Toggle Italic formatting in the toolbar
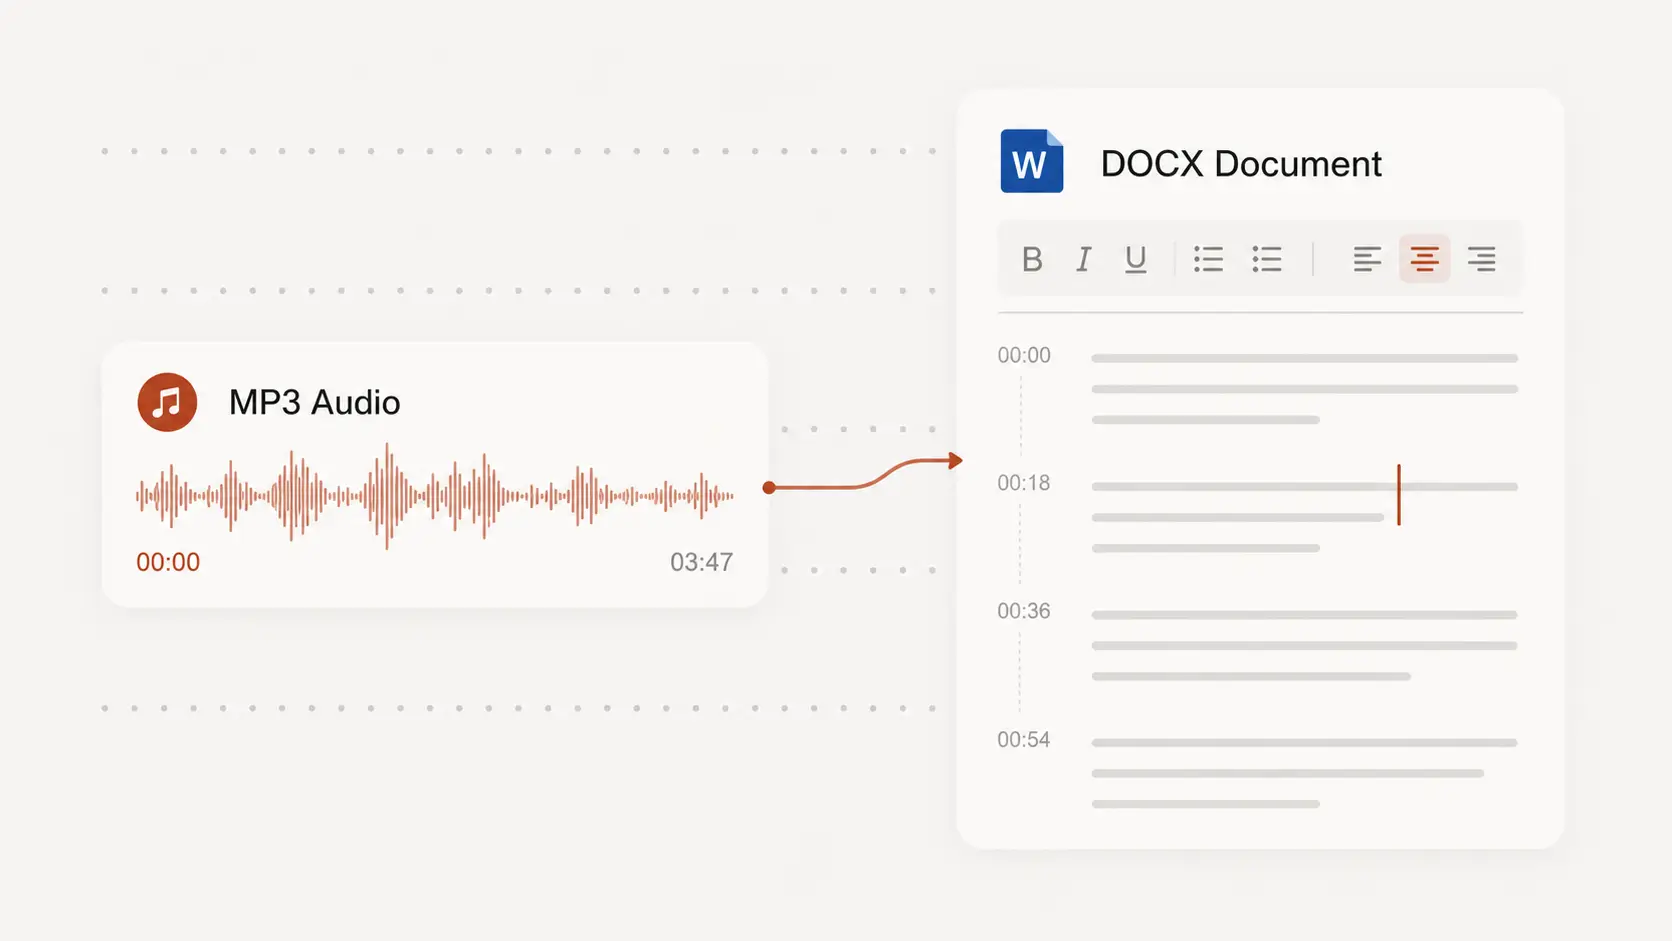 [x=1083, y=259]
